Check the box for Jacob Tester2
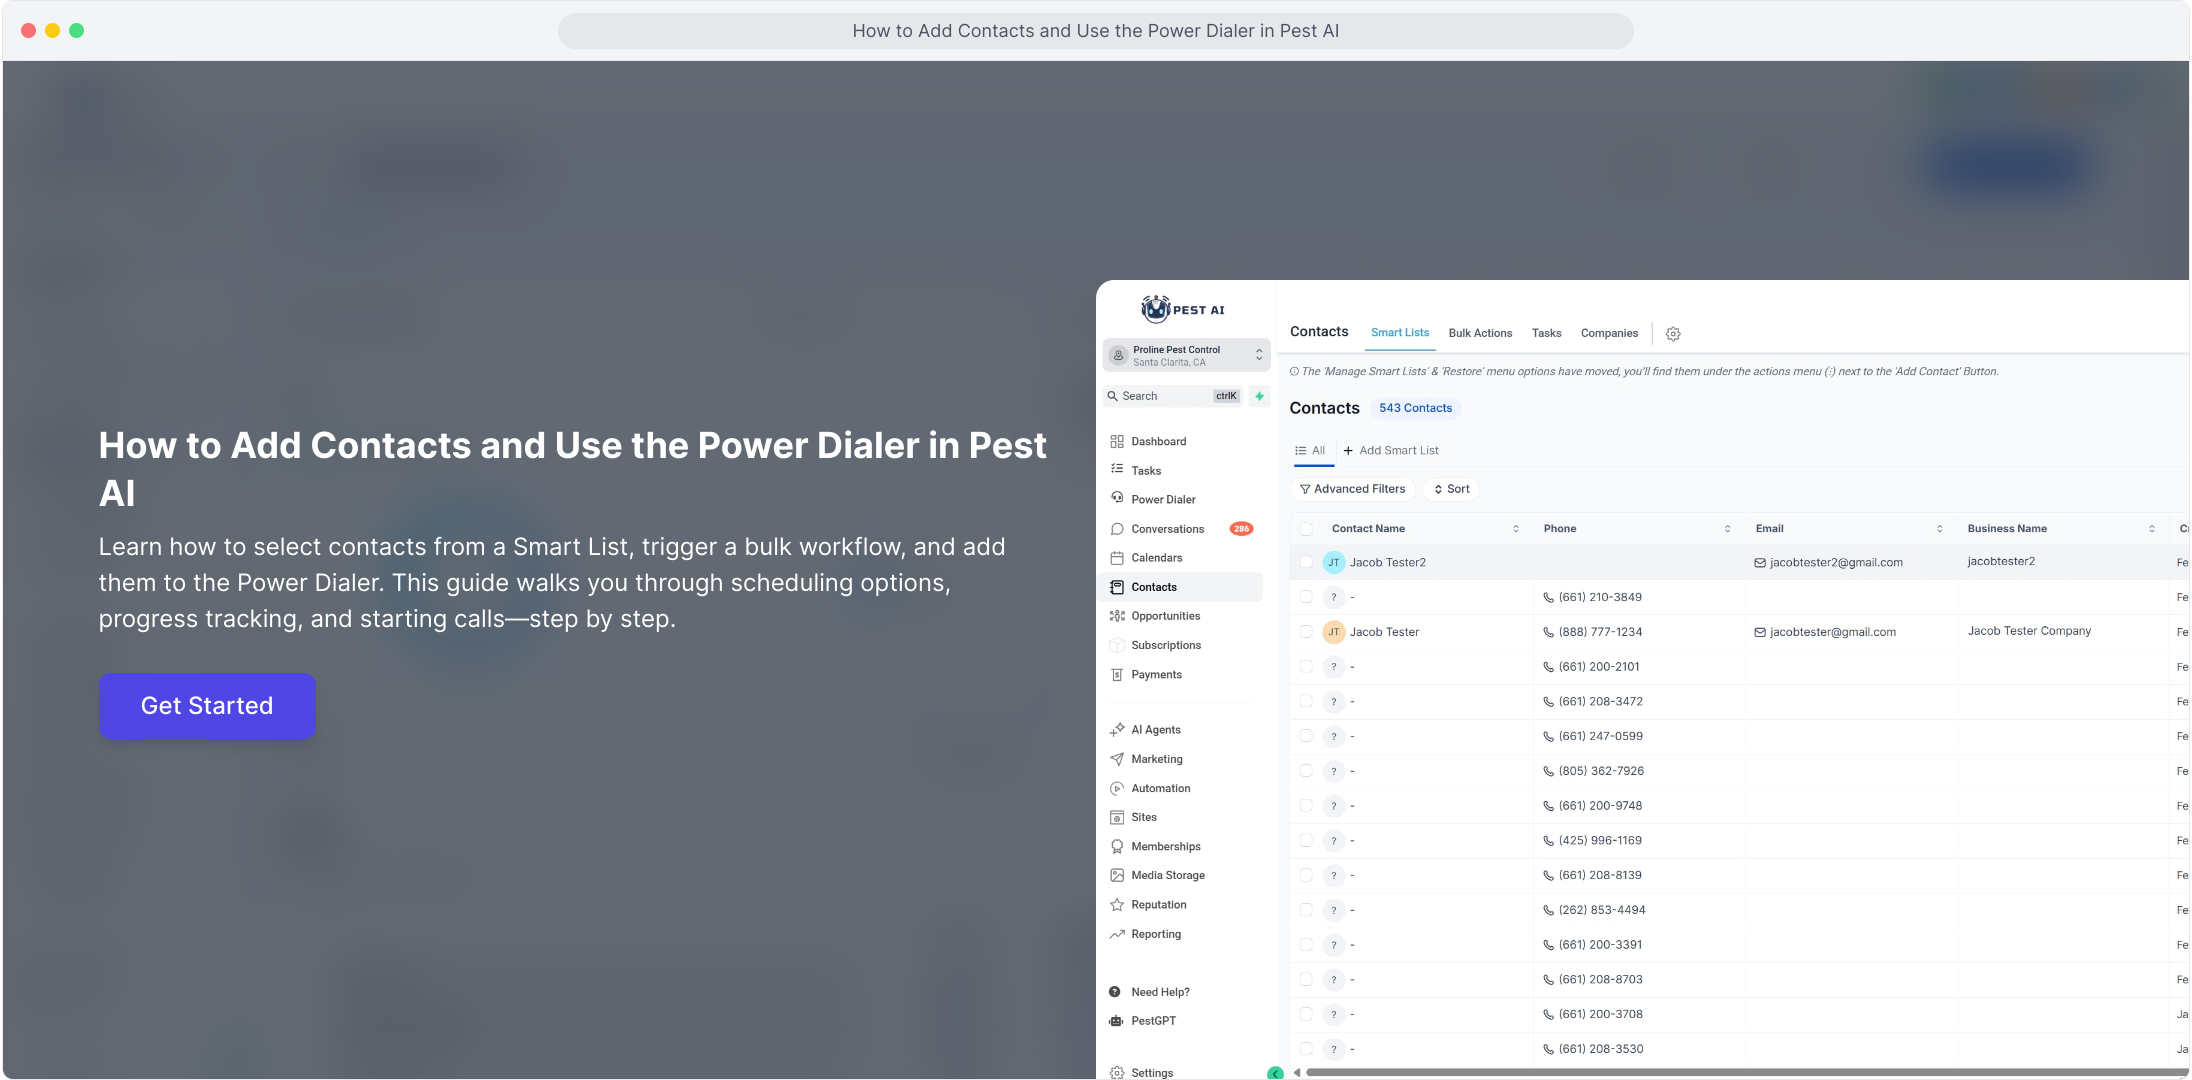 click(x=1306, y=562)
